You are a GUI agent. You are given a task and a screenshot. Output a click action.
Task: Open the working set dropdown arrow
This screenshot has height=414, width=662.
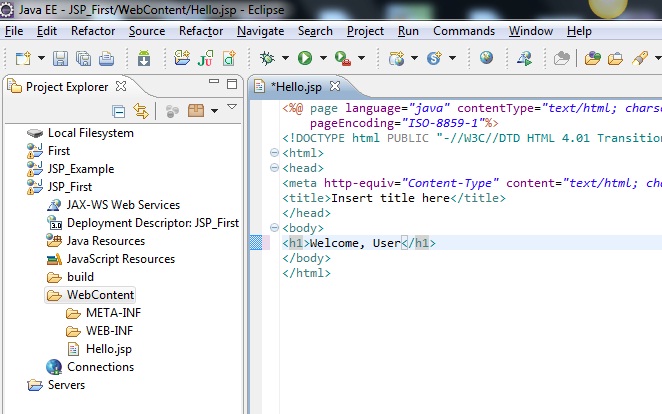[x=214, y=111]
